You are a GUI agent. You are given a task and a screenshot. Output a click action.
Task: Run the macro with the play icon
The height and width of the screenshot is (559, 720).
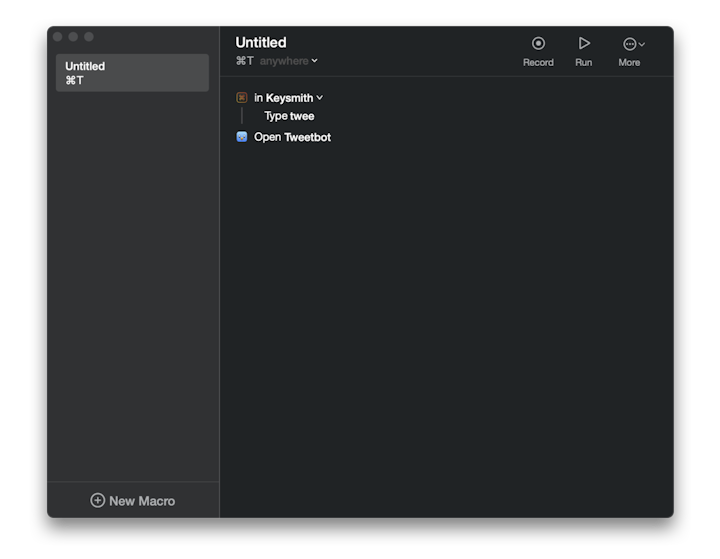click(584, 44)
